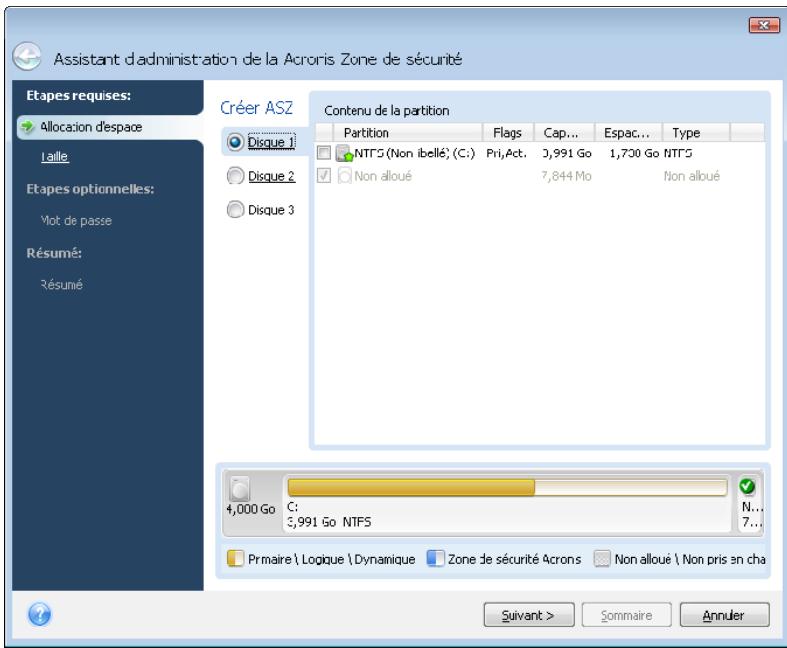Click the Annuler button
Image resolution: width=787 pixels, height=648 pixels.
tap(724, 615)
